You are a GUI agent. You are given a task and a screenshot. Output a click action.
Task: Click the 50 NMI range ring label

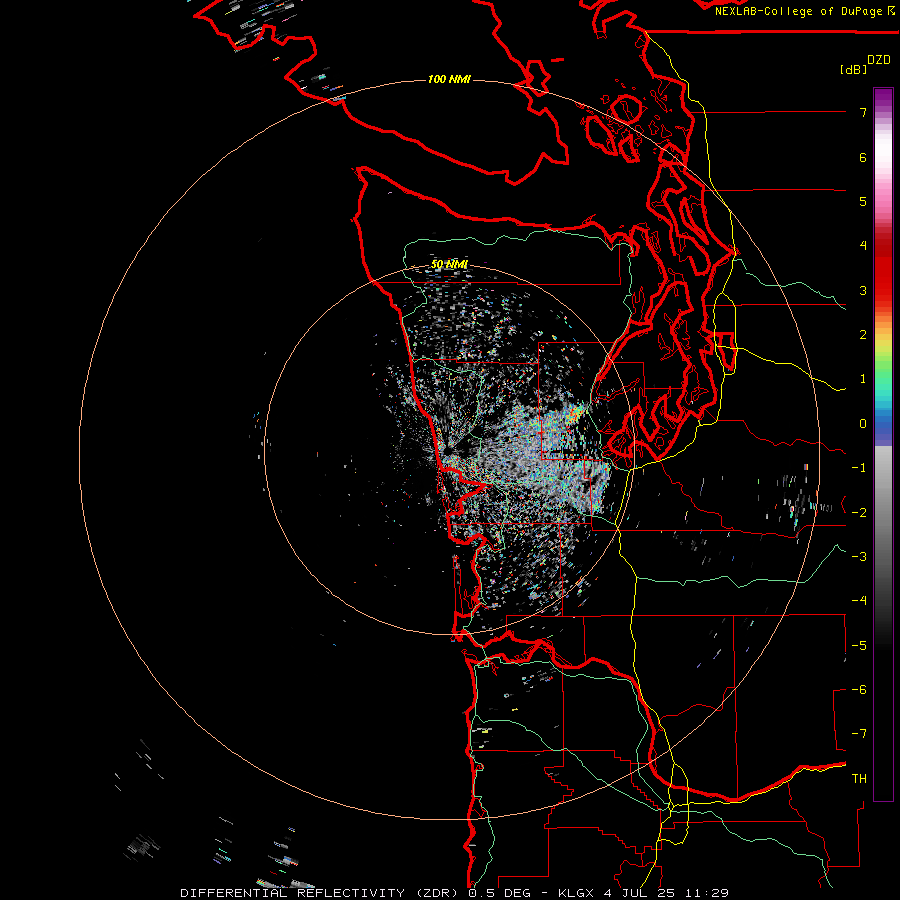(449, 264)
